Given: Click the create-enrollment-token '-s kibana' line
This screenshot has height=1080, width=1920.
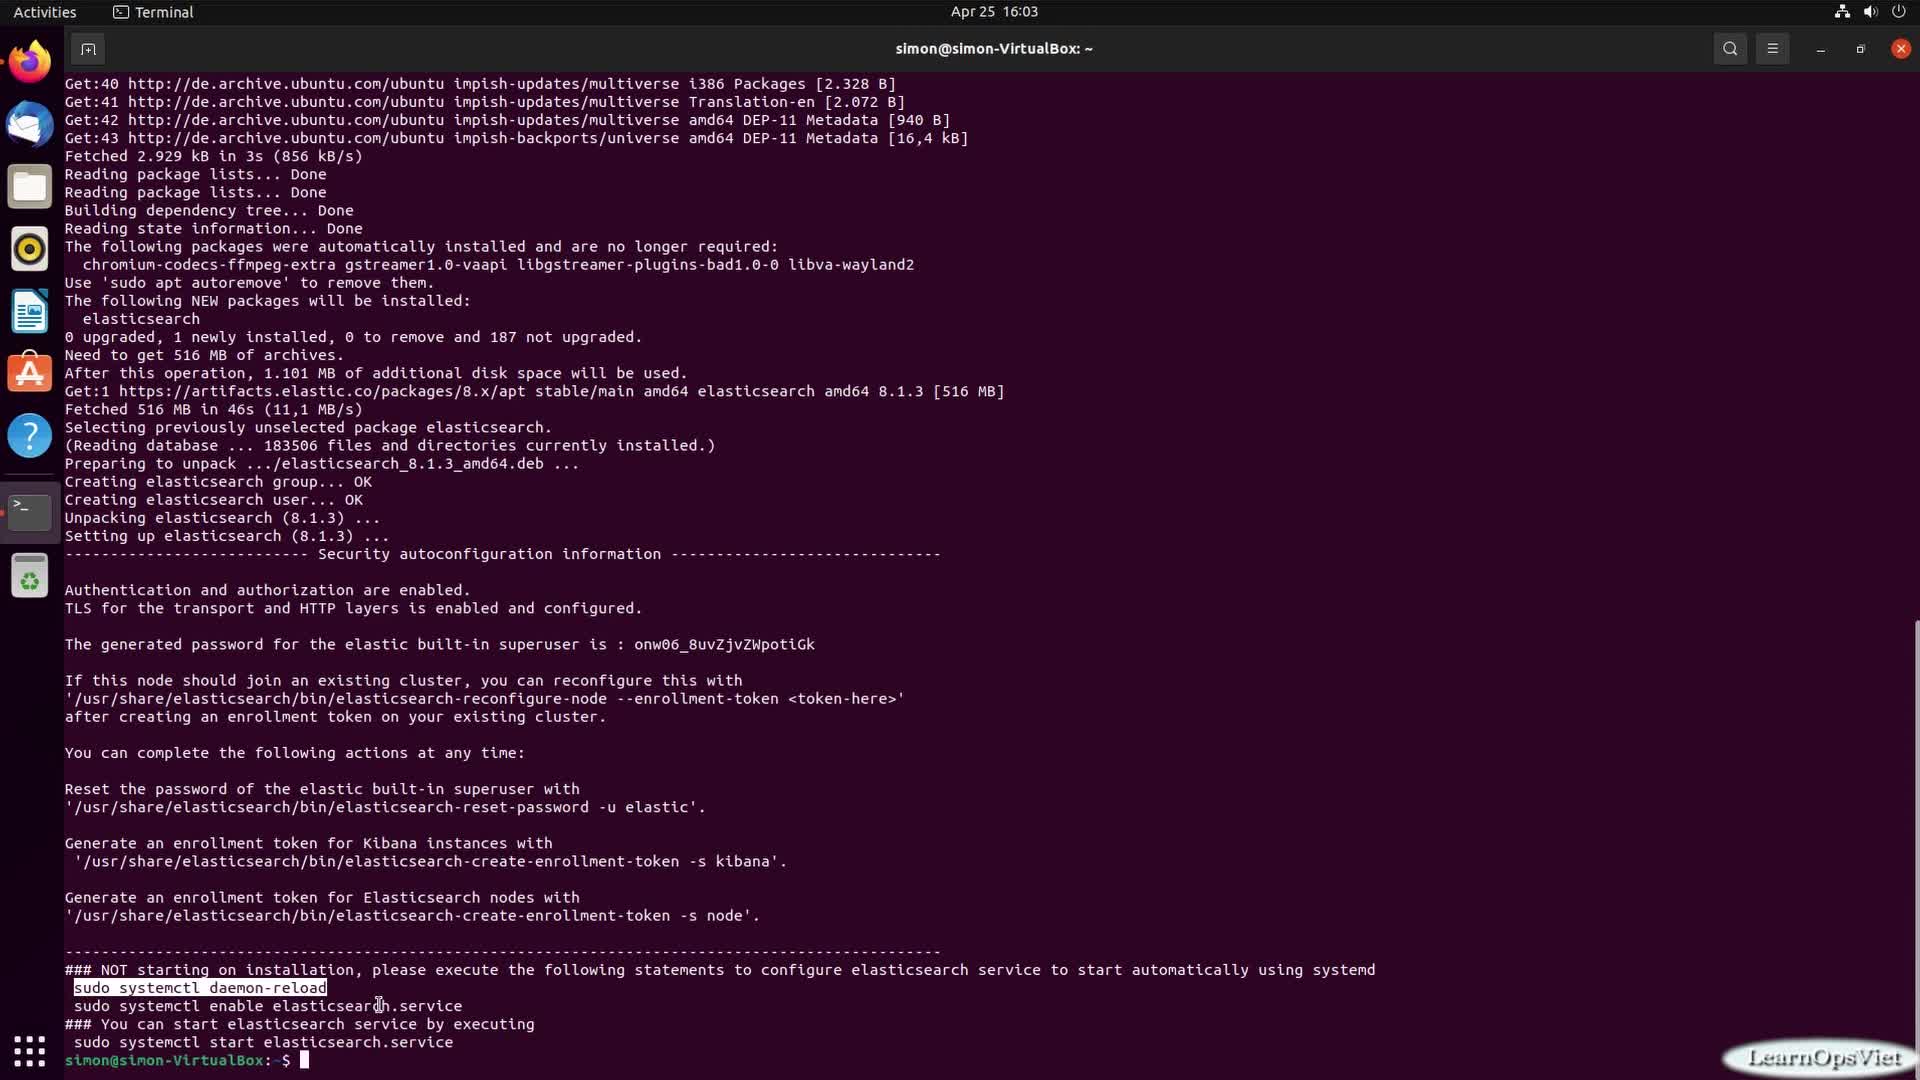Looking at the screenshot, I should tap(430, 861).
